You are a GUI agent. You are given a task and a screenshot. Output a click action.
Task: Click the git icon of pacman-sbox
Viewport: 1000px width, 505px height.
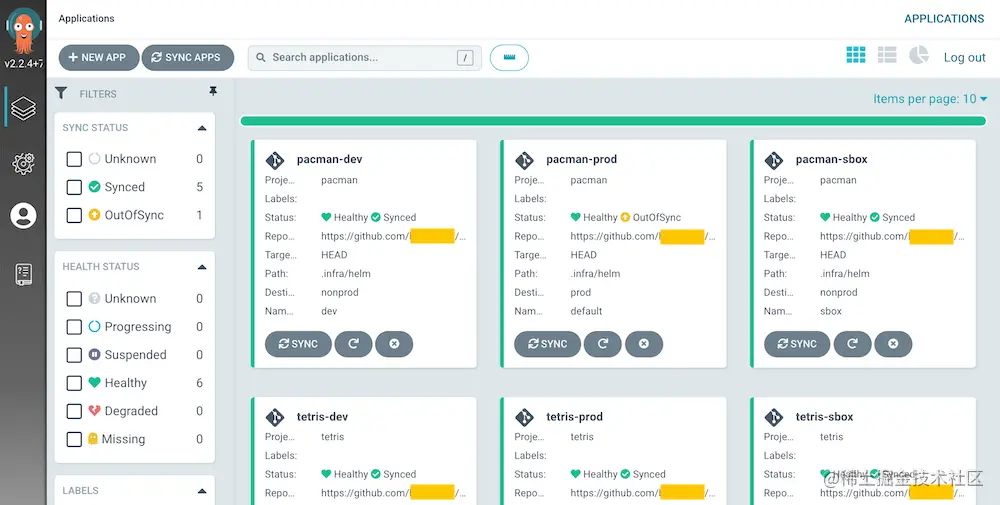774,159
